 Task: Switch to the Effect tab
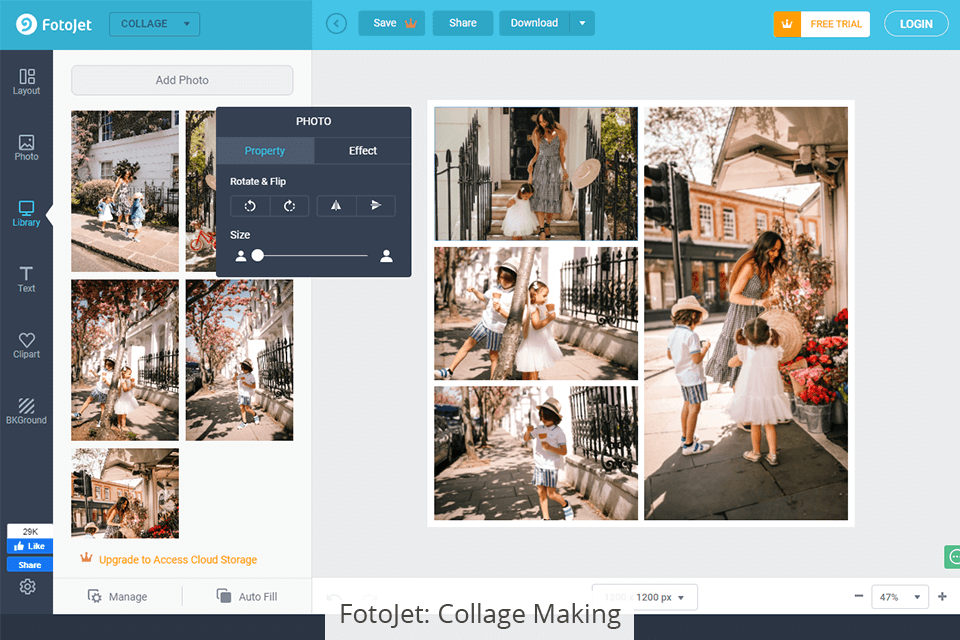point(362,151)
